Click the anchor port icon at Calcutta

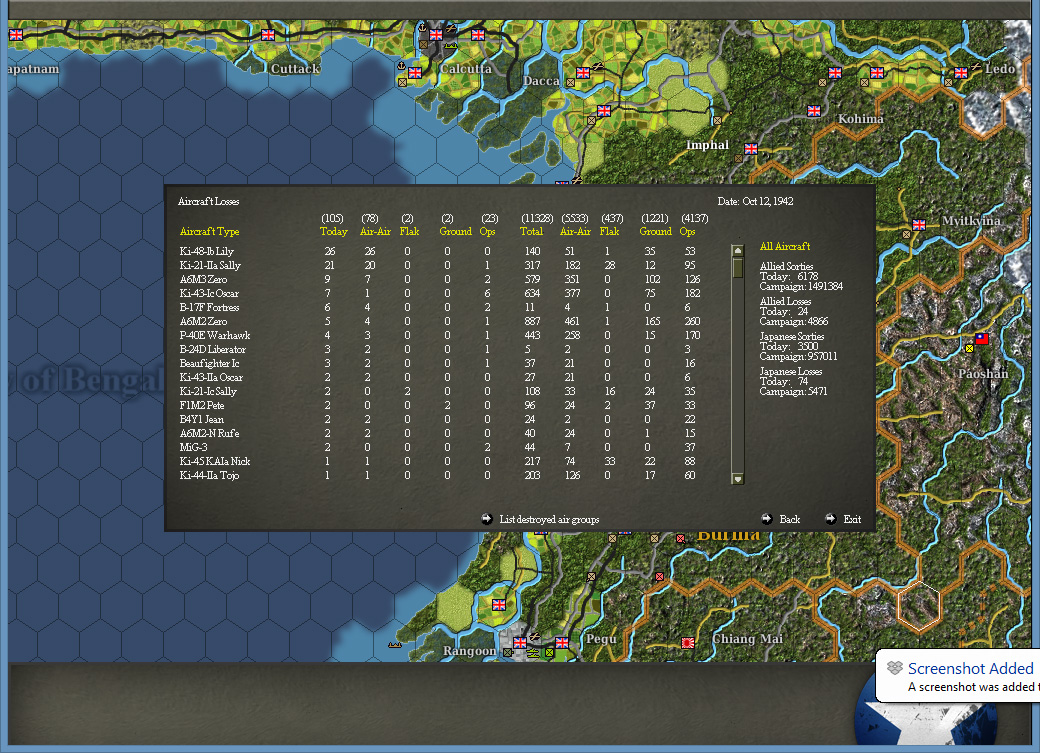pos(422,27)
